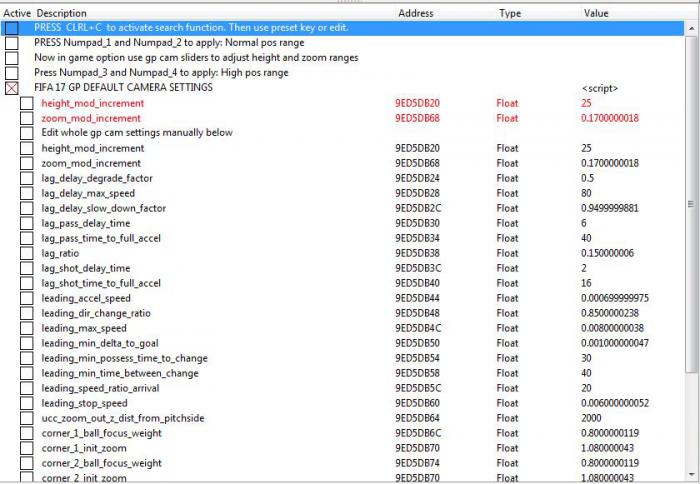This screenshot has width=700, height=484.
Task: Select the corner_1_ball_focus_weight description
Action: click(101, 433)
